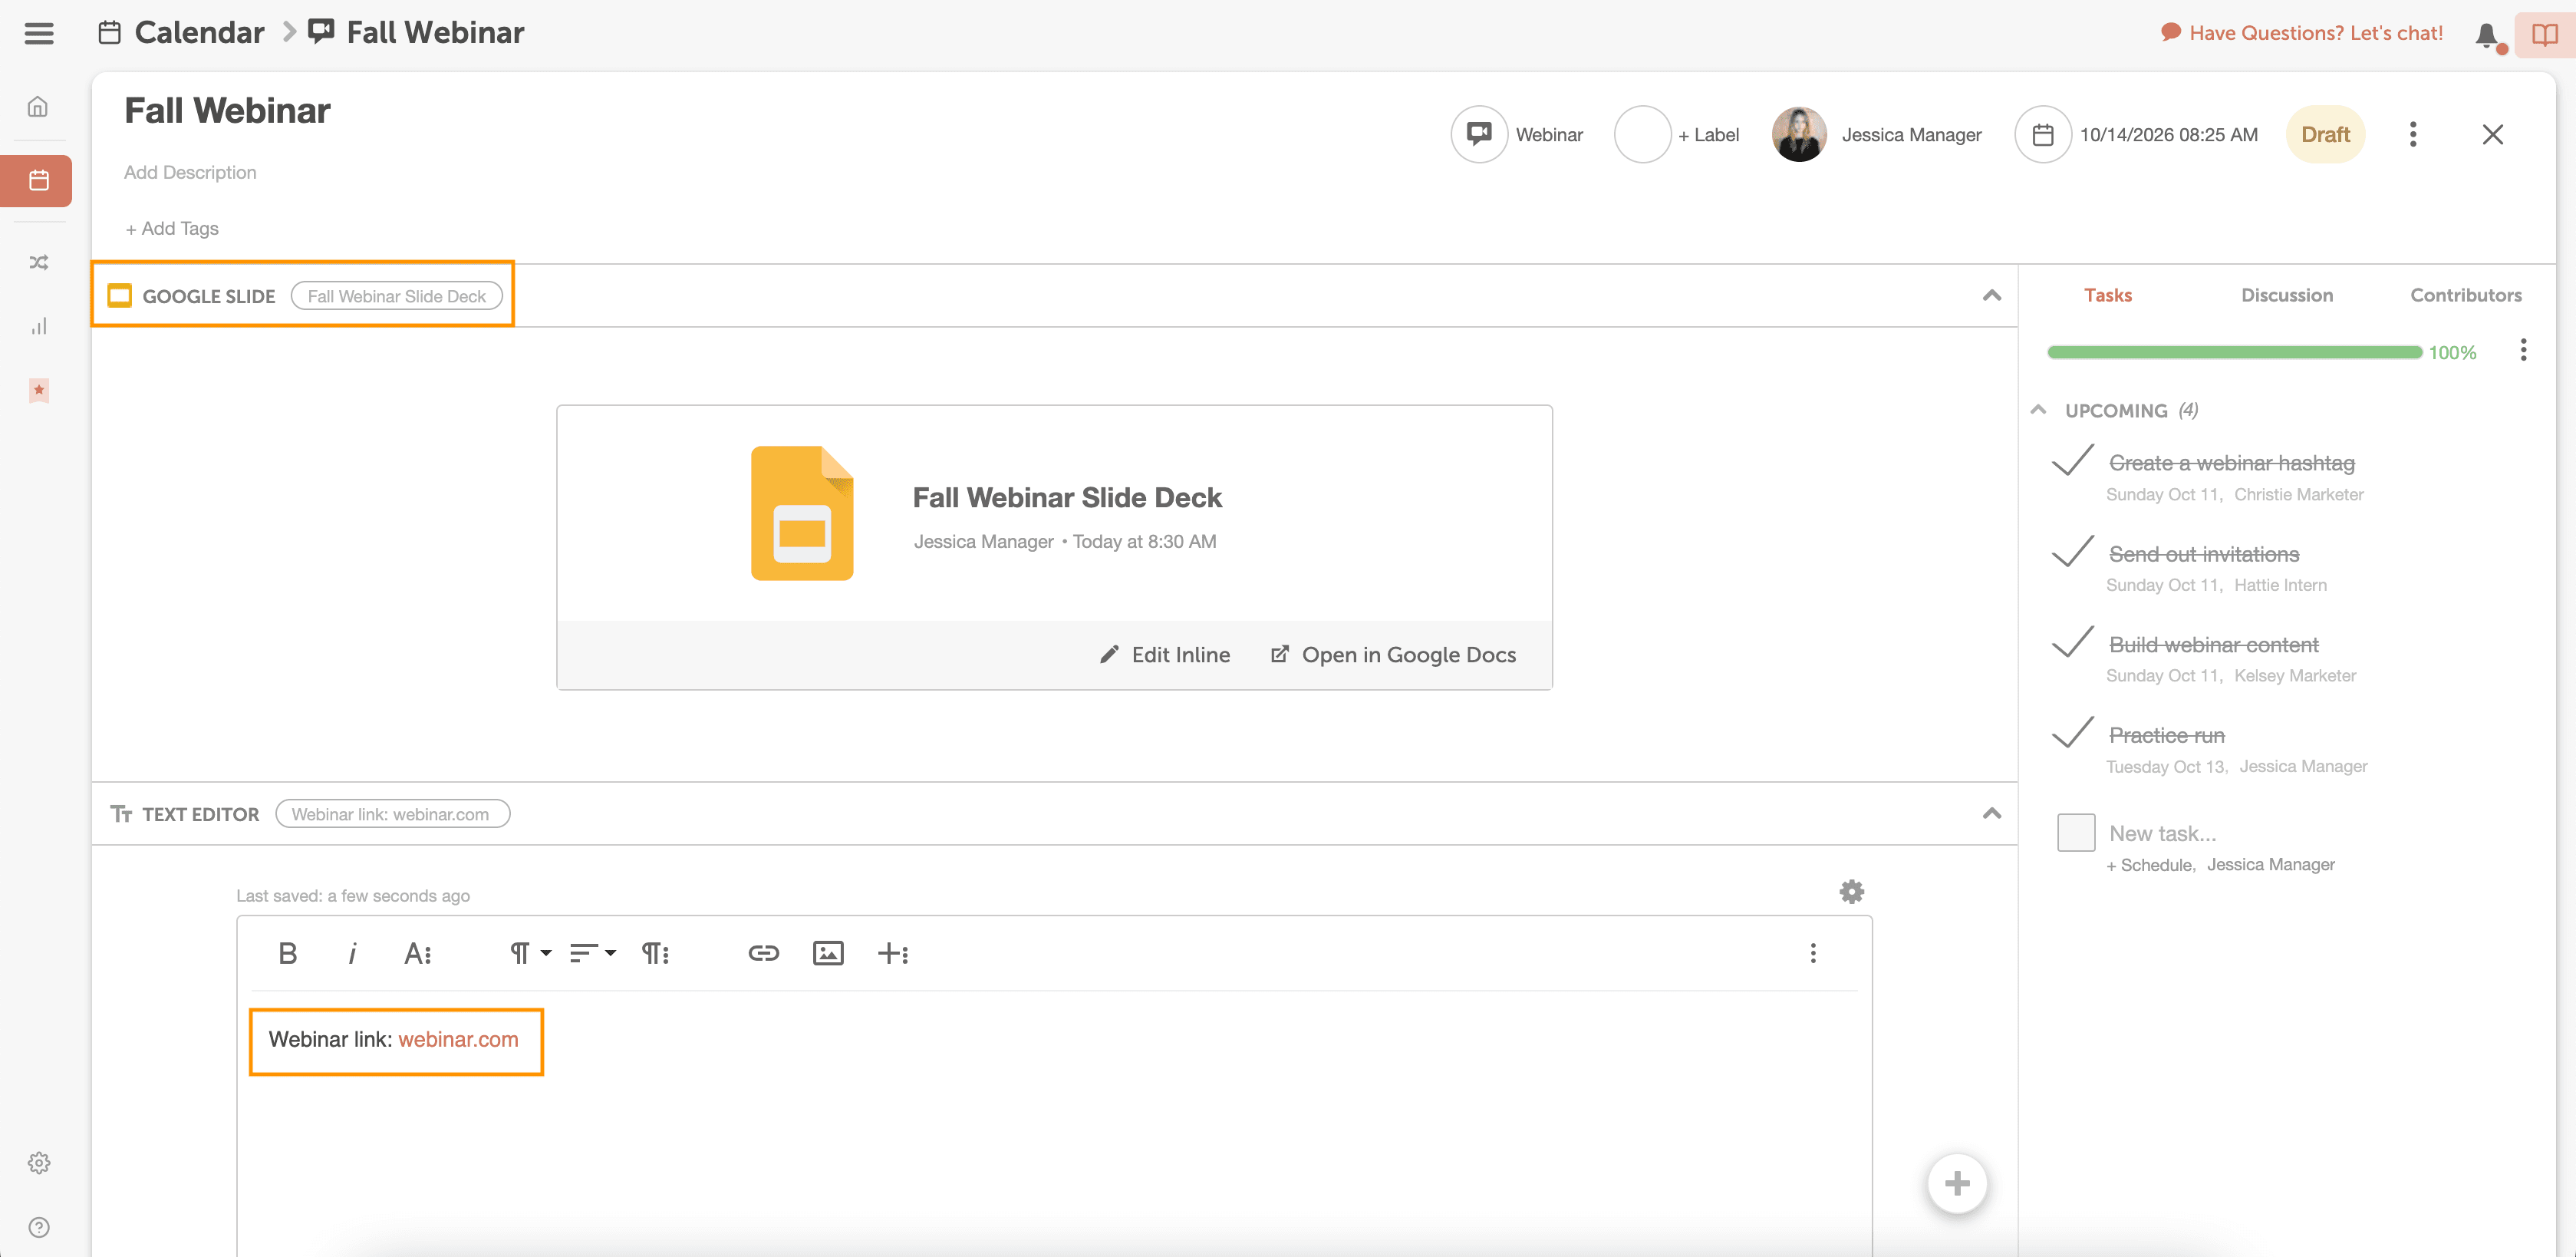Collapse the Google Slide section
Screen dimensions: 2576x1257
coord(1991,295)
